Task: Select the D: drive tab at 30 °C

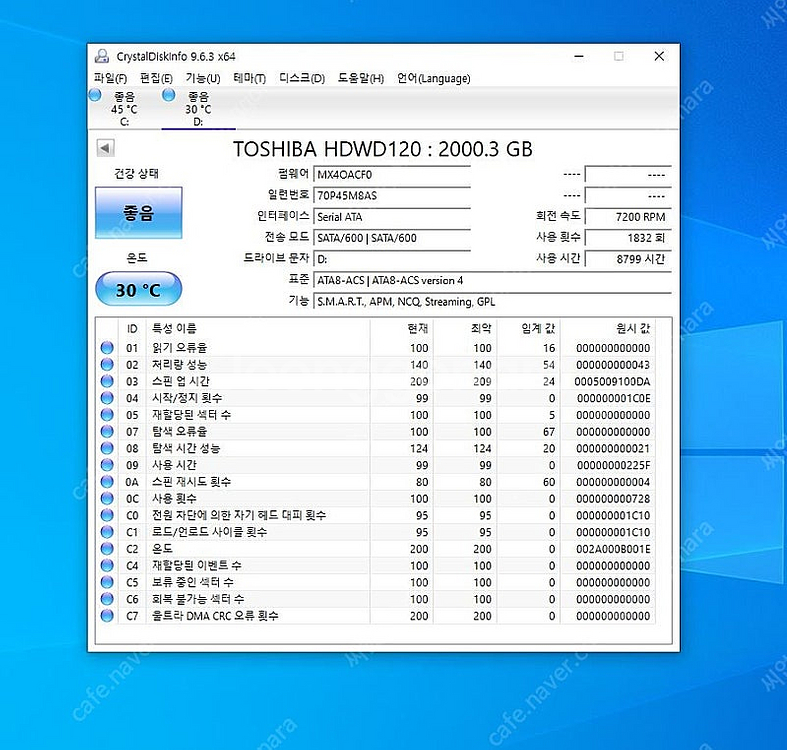Action: pyautogui.click(x=198, y=108)
